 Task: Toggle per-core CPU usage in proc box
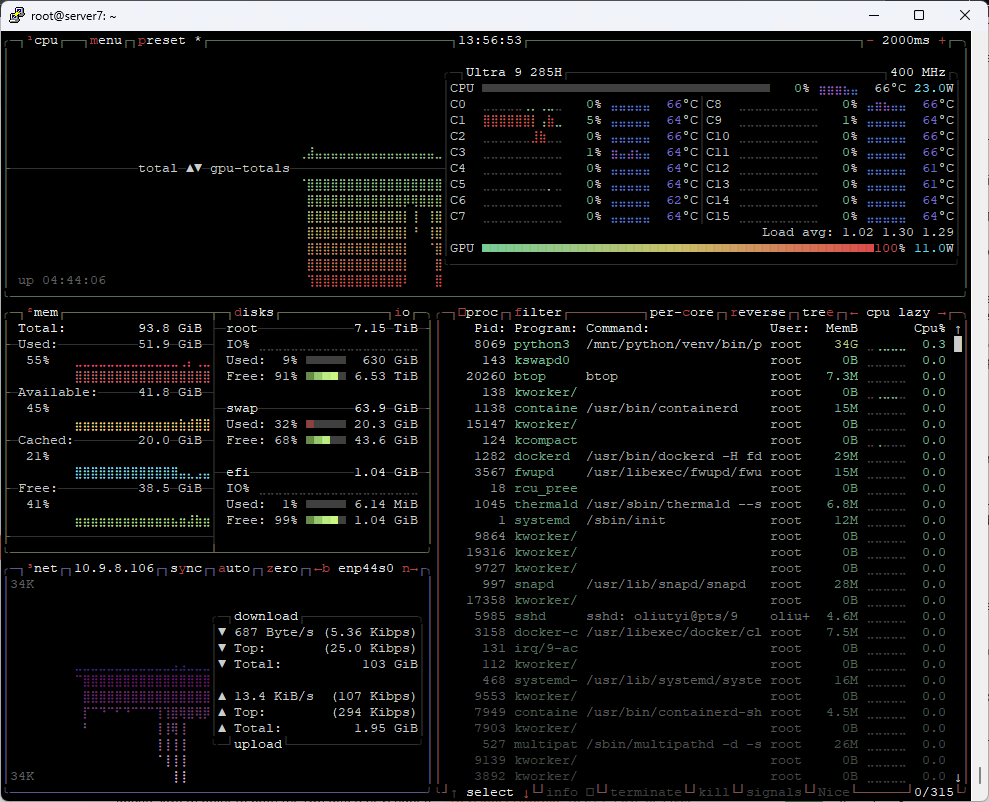pos(682,312)
